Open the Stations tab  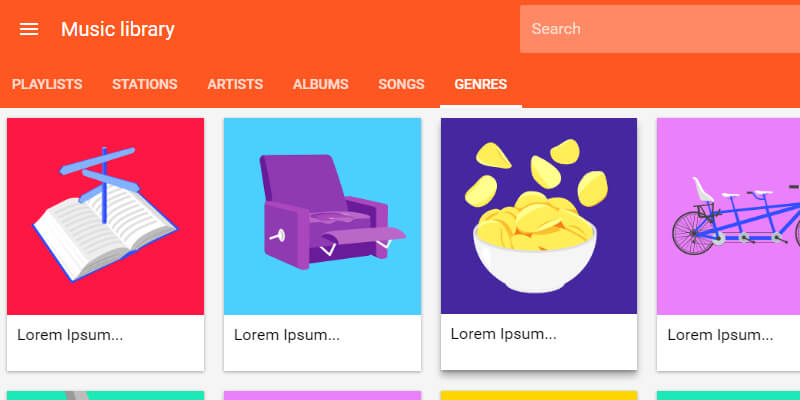[145, 85]
